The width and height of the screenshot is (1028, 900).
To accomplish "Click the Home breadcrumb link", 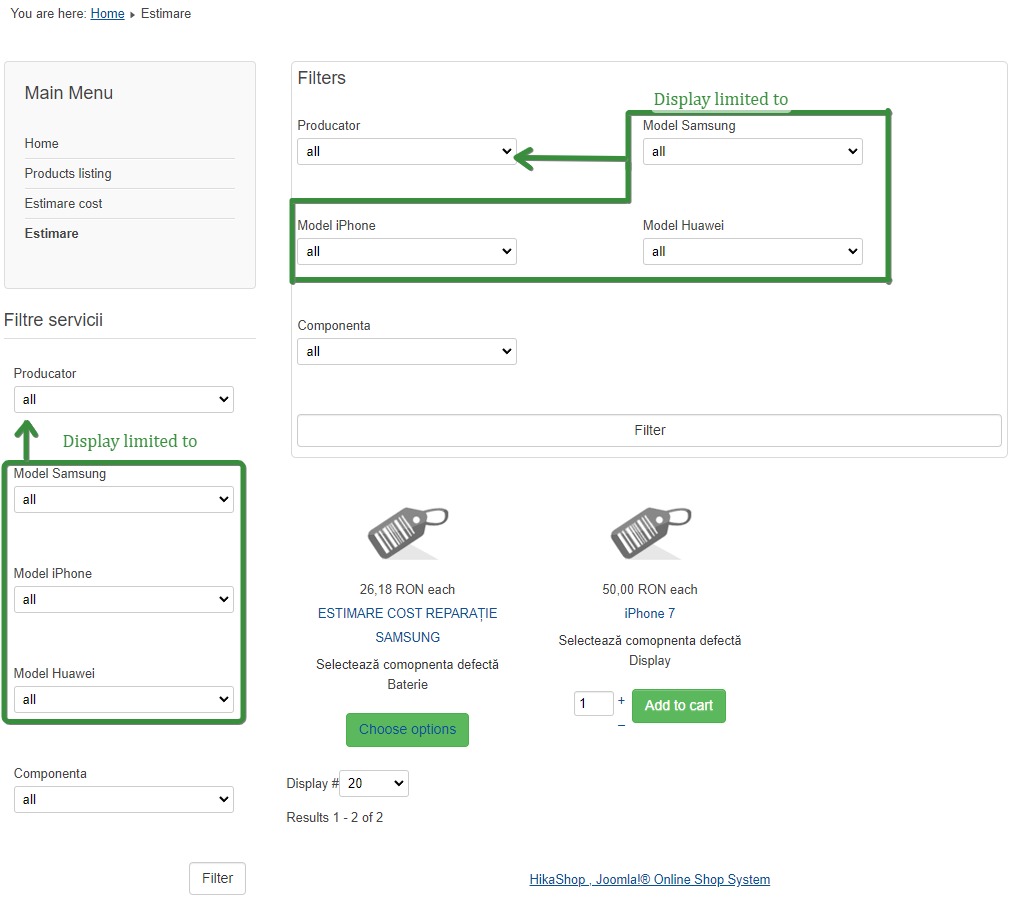I will point(107,14).
